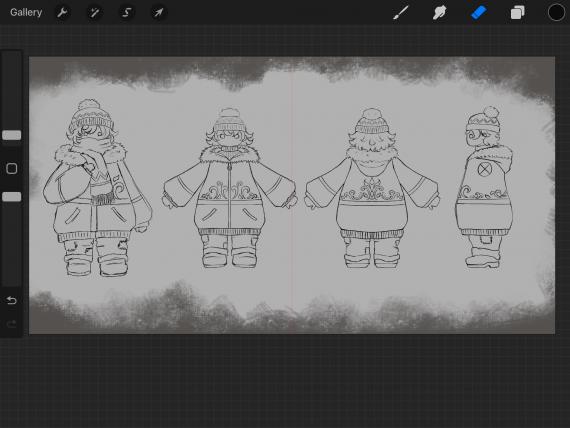The height and width of the screenshot is (428, 570).
Task: Open the Gallery
Action: [x=26, y=12]
